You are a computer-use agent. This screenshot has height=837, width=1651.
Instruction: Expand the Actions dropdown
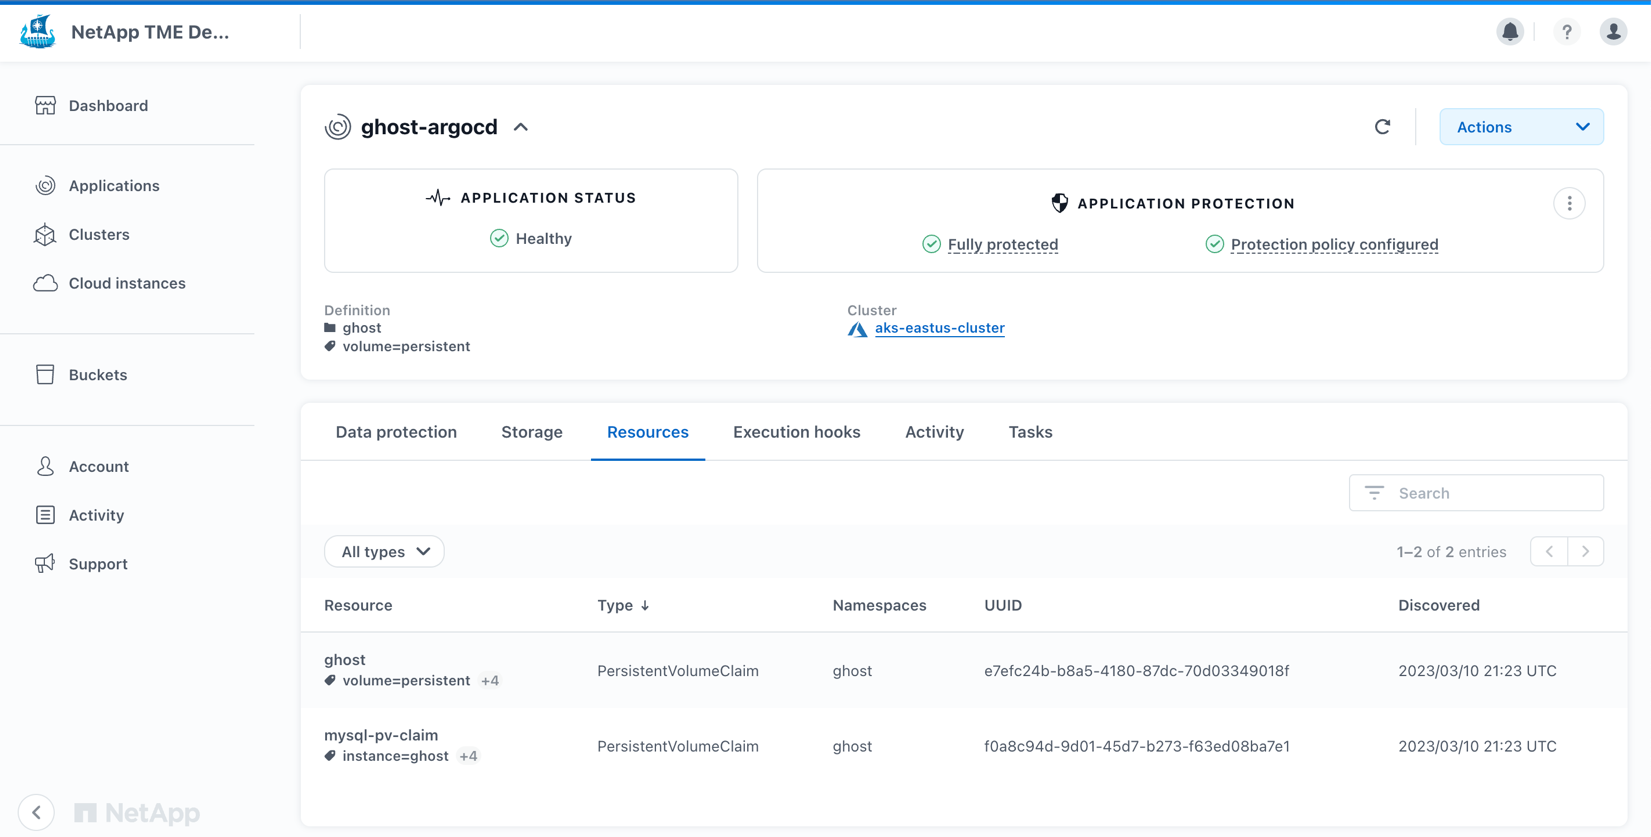point(1521,127)
